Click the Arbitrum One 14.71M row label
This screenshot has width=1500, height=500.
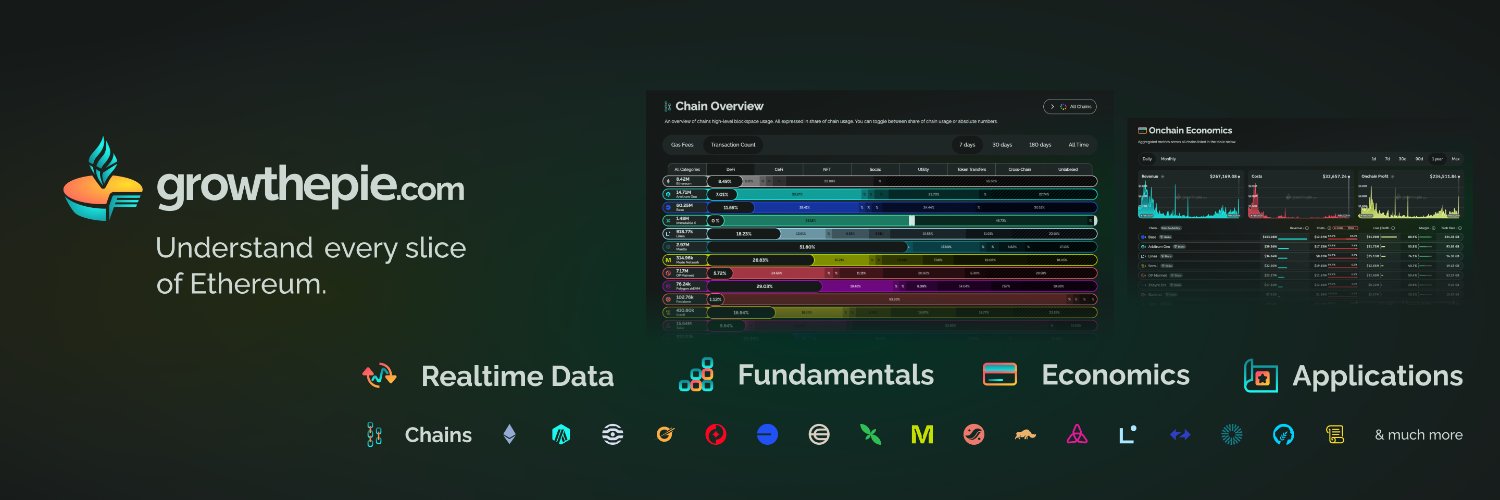686,194
